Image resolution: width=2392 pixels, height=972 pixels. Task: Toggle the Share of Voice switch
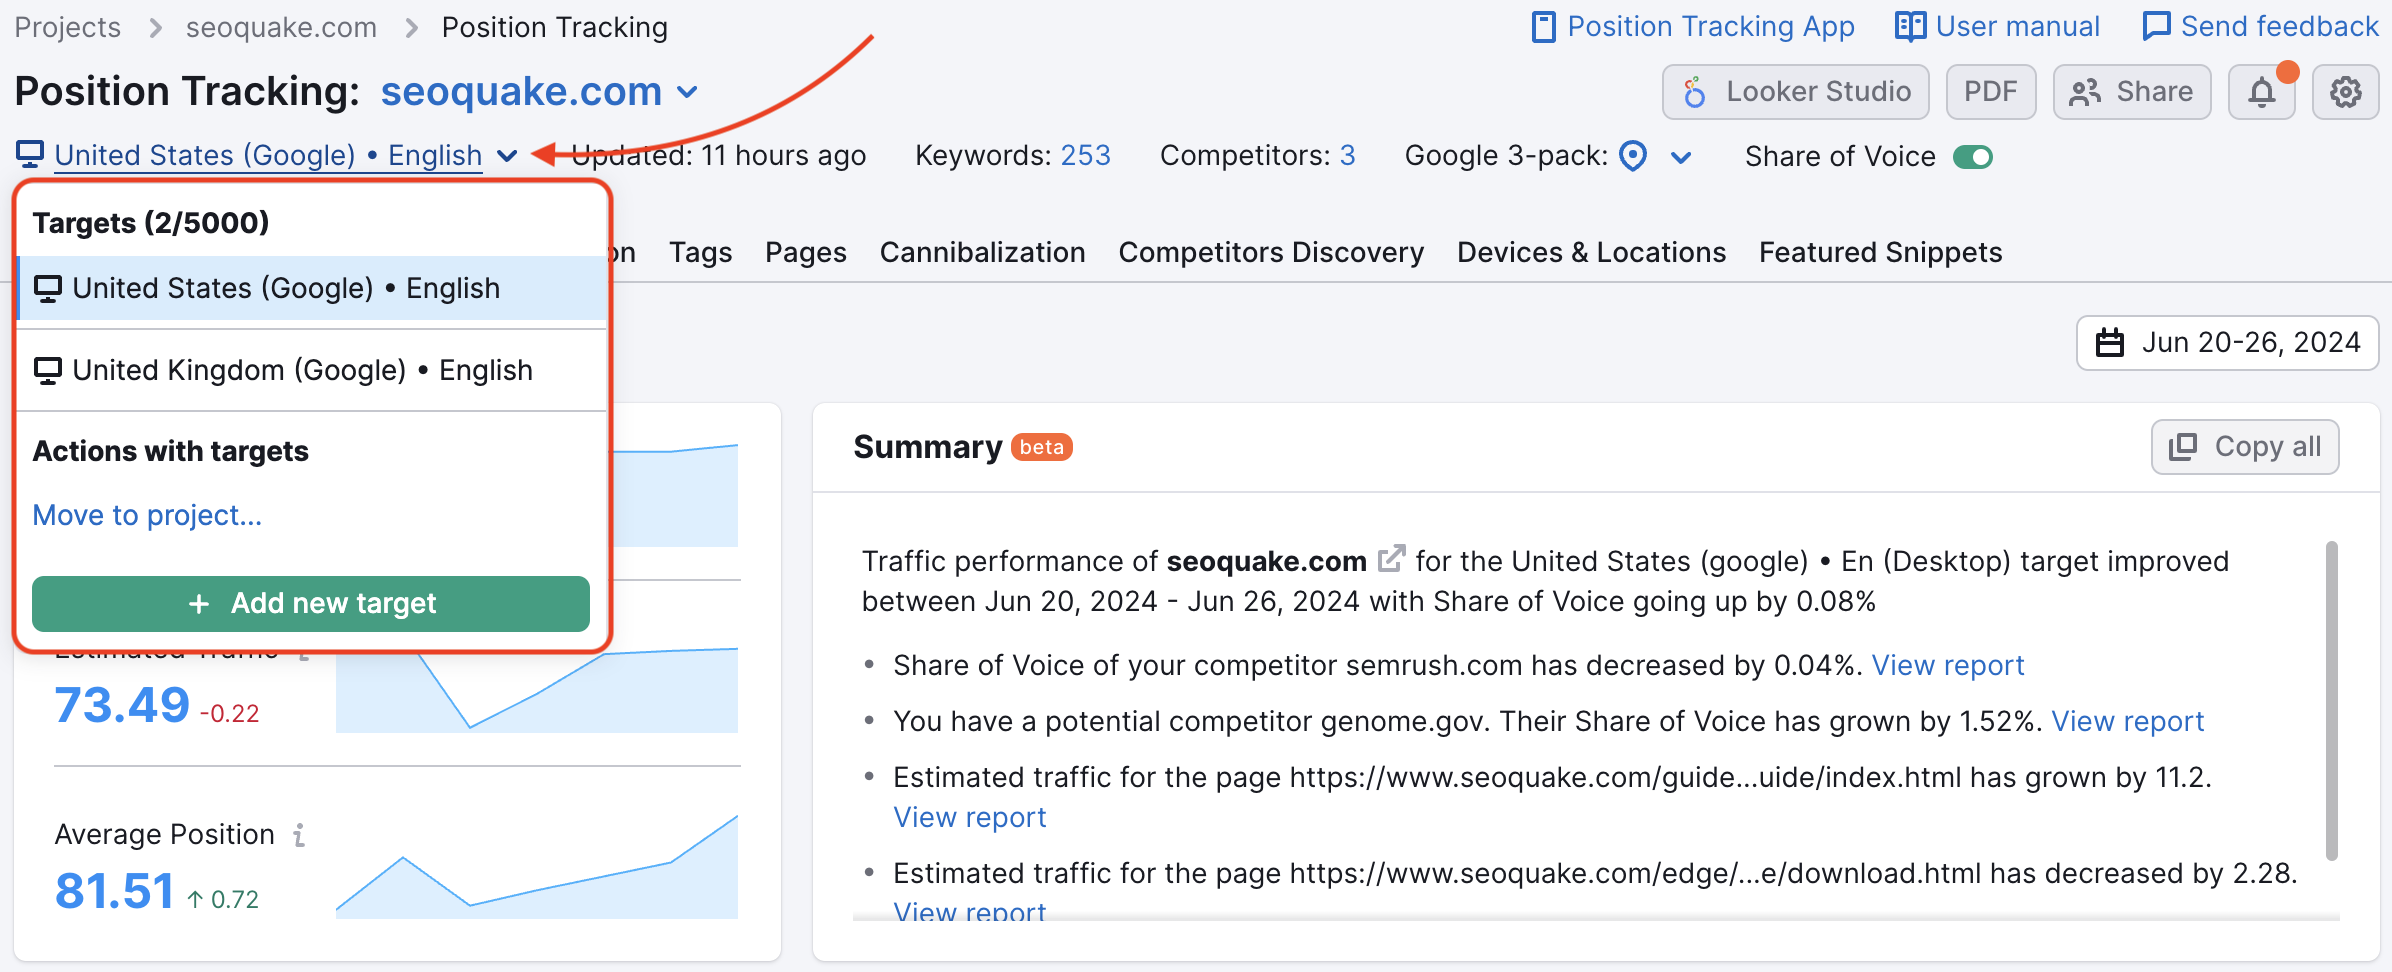(x=1973, y=157)
